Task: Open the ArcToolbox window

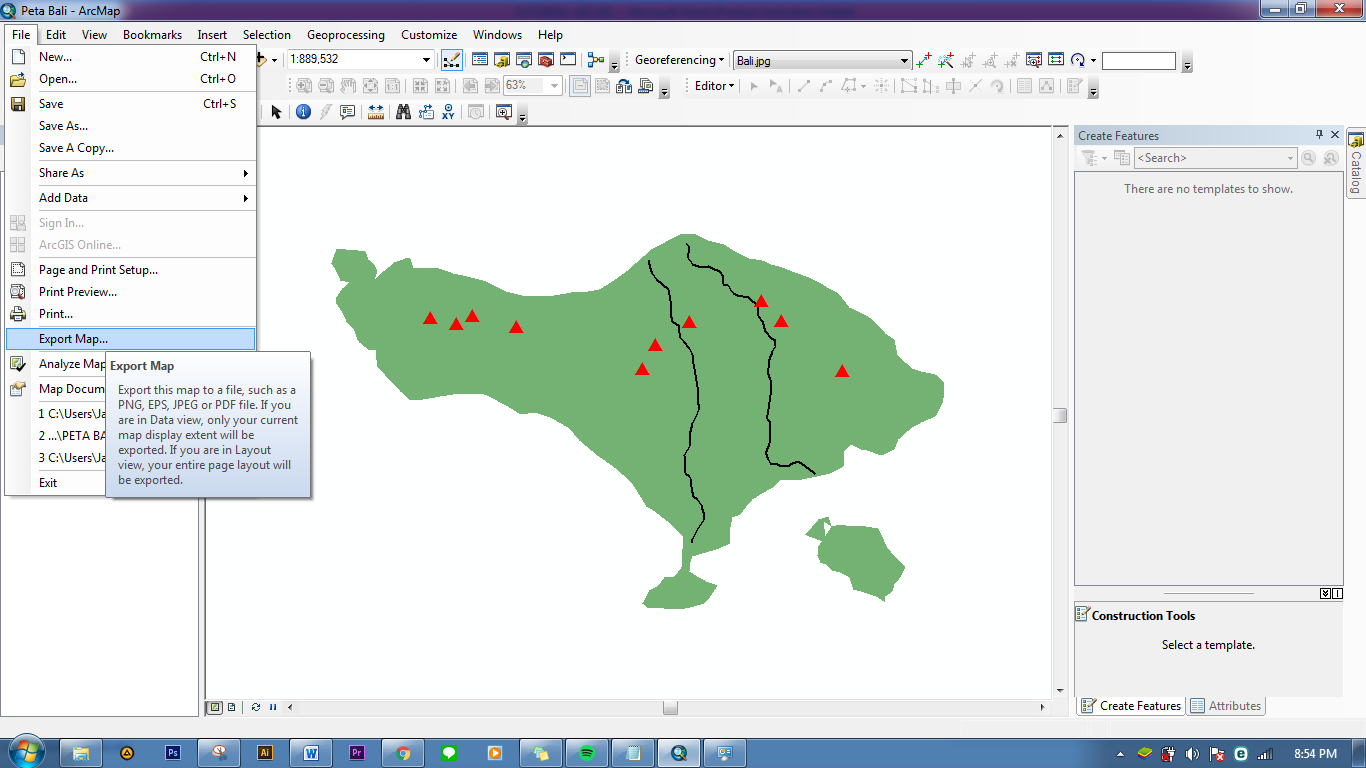Action: (x=545, y=59)
